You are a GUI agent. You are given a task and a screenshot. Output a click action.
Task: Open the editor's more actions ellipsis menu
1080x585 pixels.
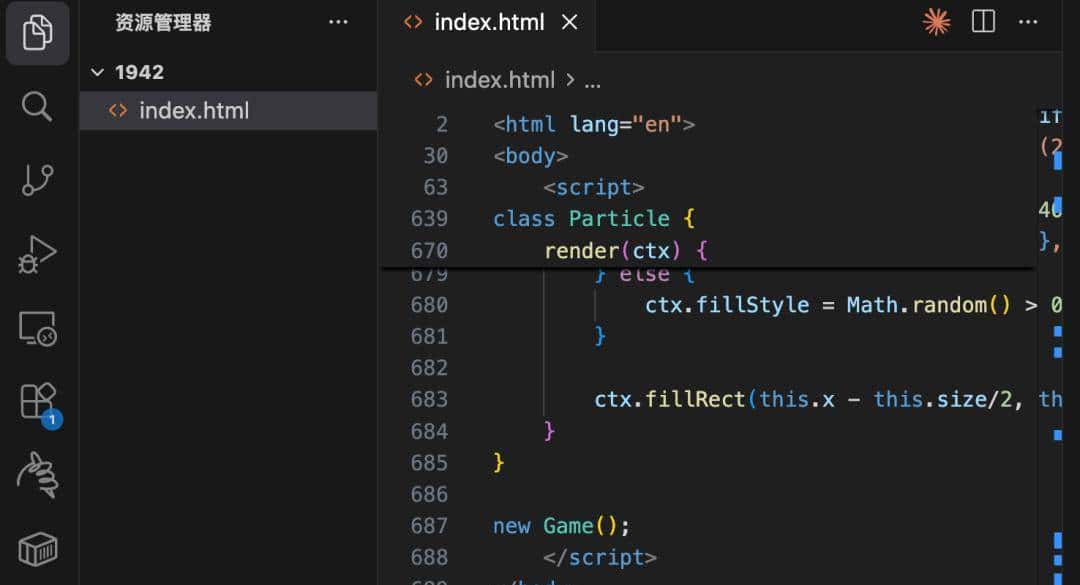[1028, 22]
